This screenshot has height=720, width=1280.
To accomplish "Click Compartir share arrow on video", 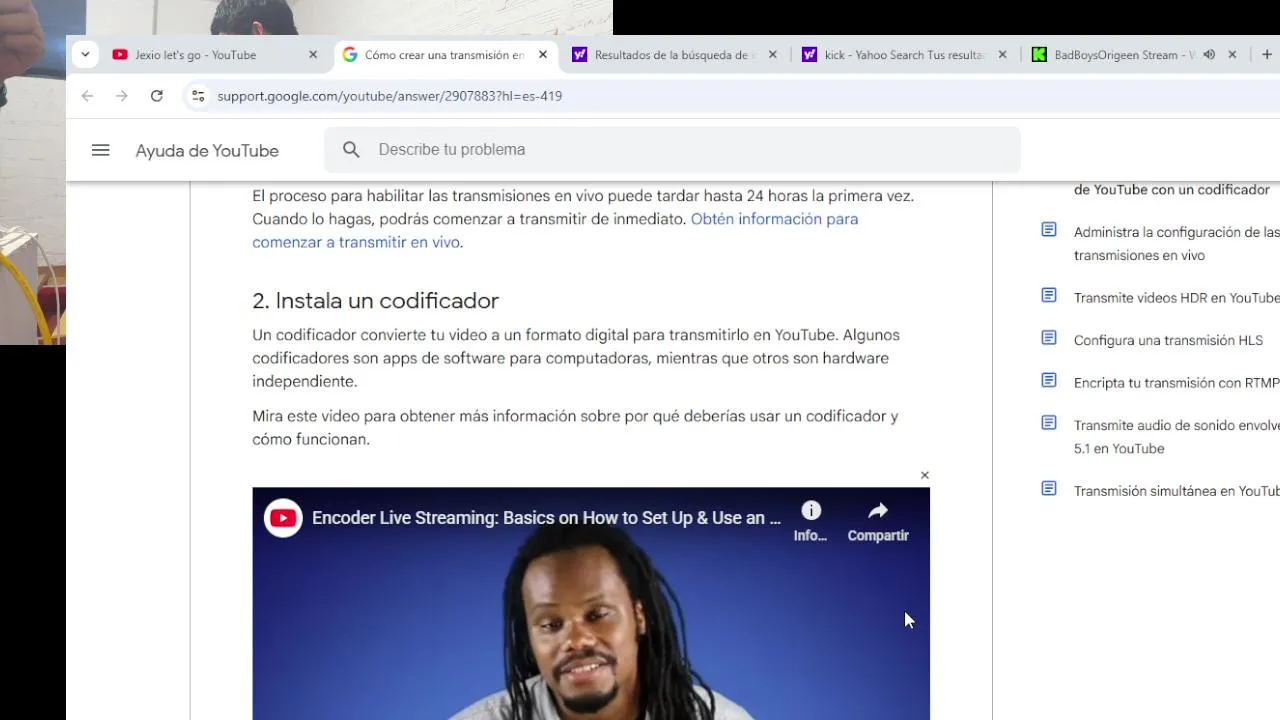I will pos(878,522).
